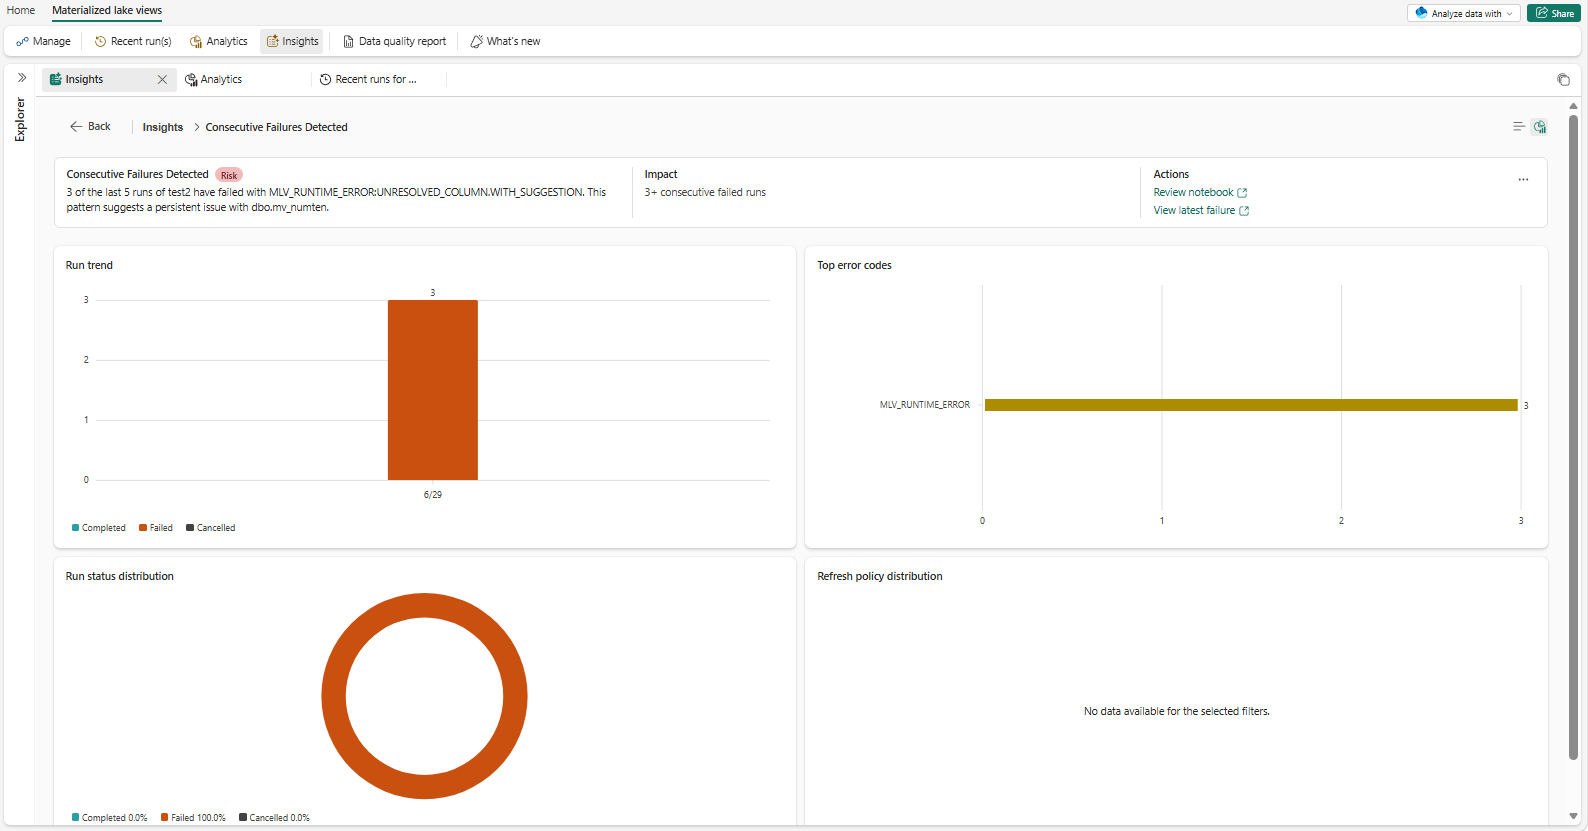Switch to Recent runs for ... tab
Image resolution: width=1588 pixels, height=831 pixels.
tap(368, 80)
